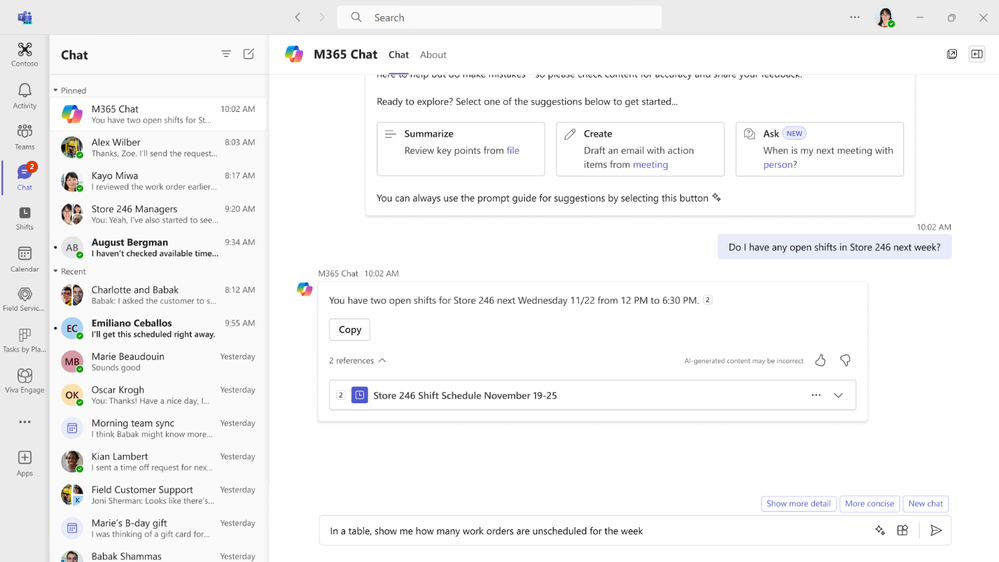Click the Search box
Viewport: 999px width, 562px height.
pyautogui.click(x=500, y=17)
